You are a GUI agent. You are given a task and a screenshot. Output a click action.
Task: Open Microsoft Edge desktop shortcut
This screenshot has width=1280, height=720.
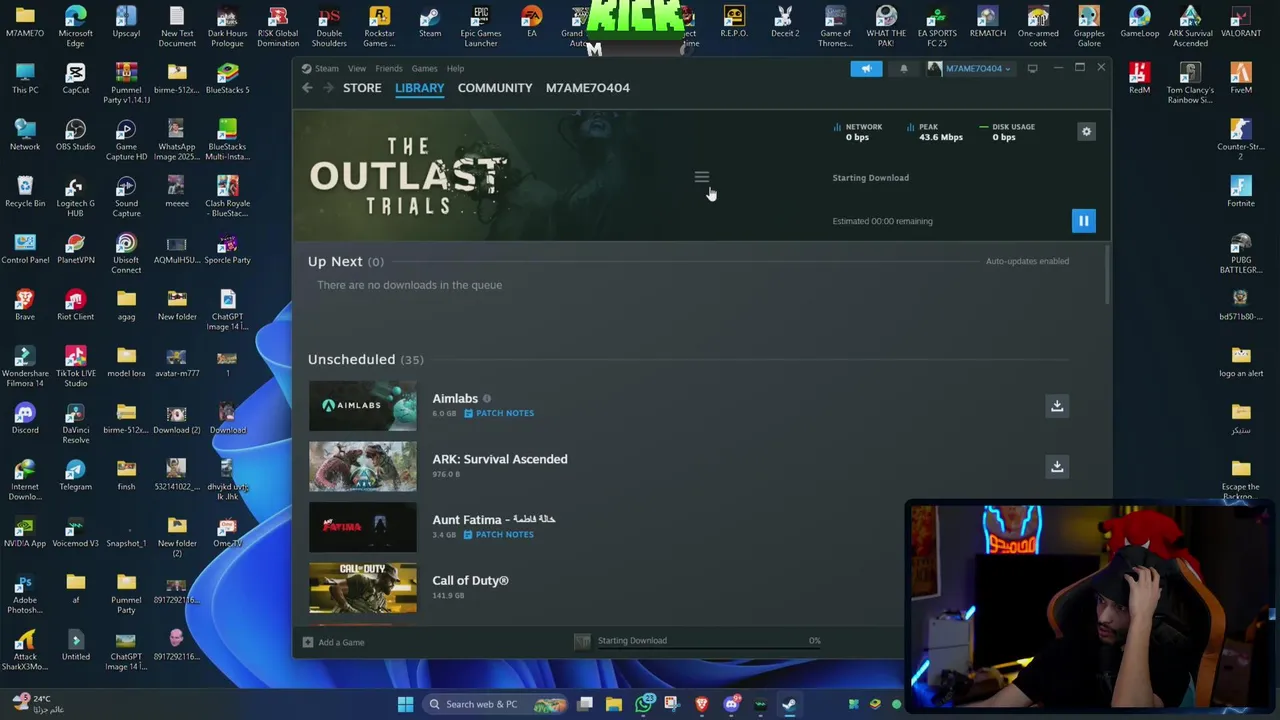75,26
